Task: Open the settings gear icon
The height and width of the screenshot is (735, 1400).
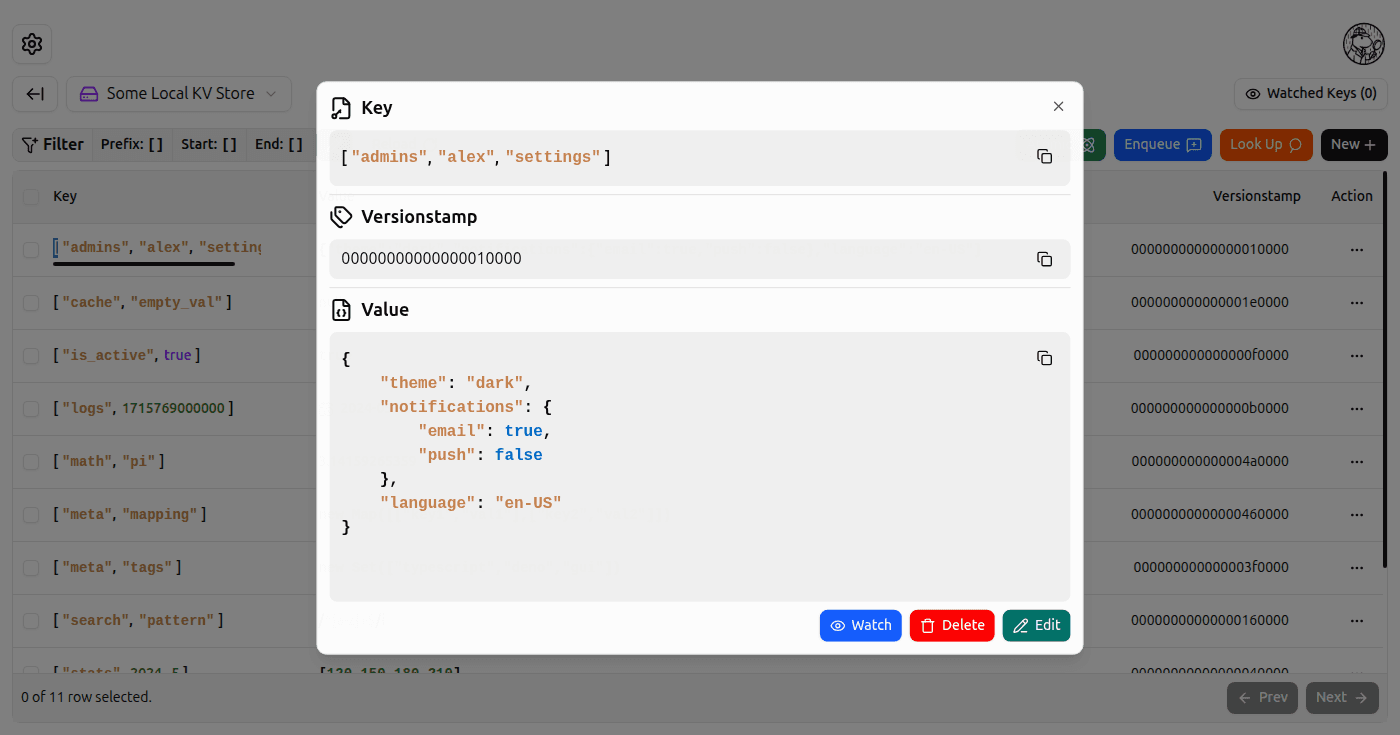Action: pyautogui.click(x=32, y=44)
